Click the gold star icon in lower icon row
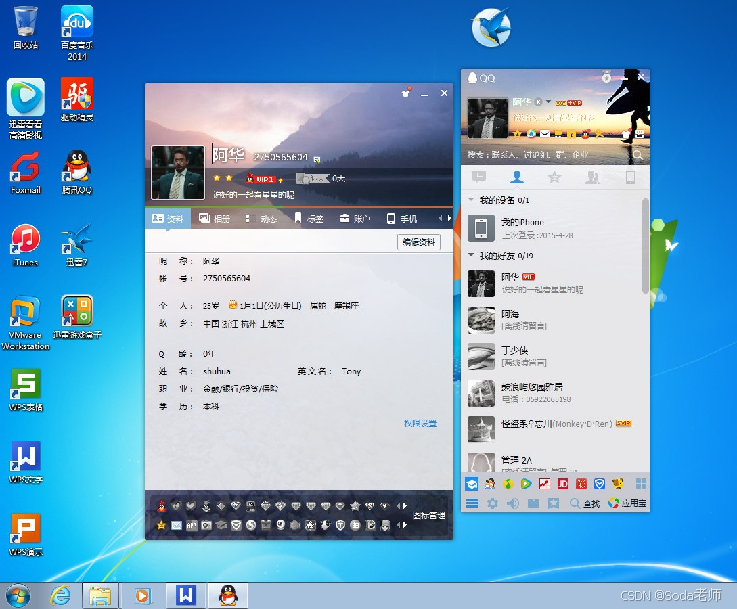The width and height of the screenshot is (737, 609). [x=161, y=525]
